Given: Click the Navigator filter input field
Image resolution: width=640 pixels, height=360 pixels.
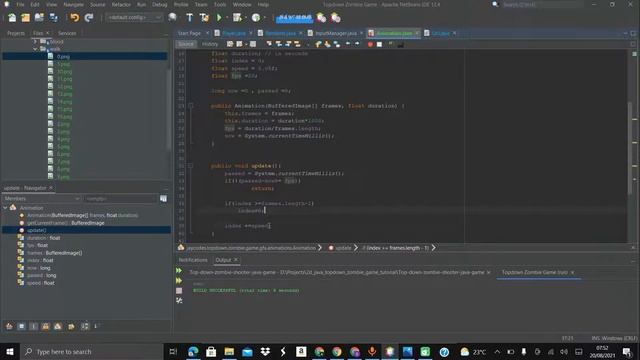Looking at the screenshot, I should pos(120,198).
